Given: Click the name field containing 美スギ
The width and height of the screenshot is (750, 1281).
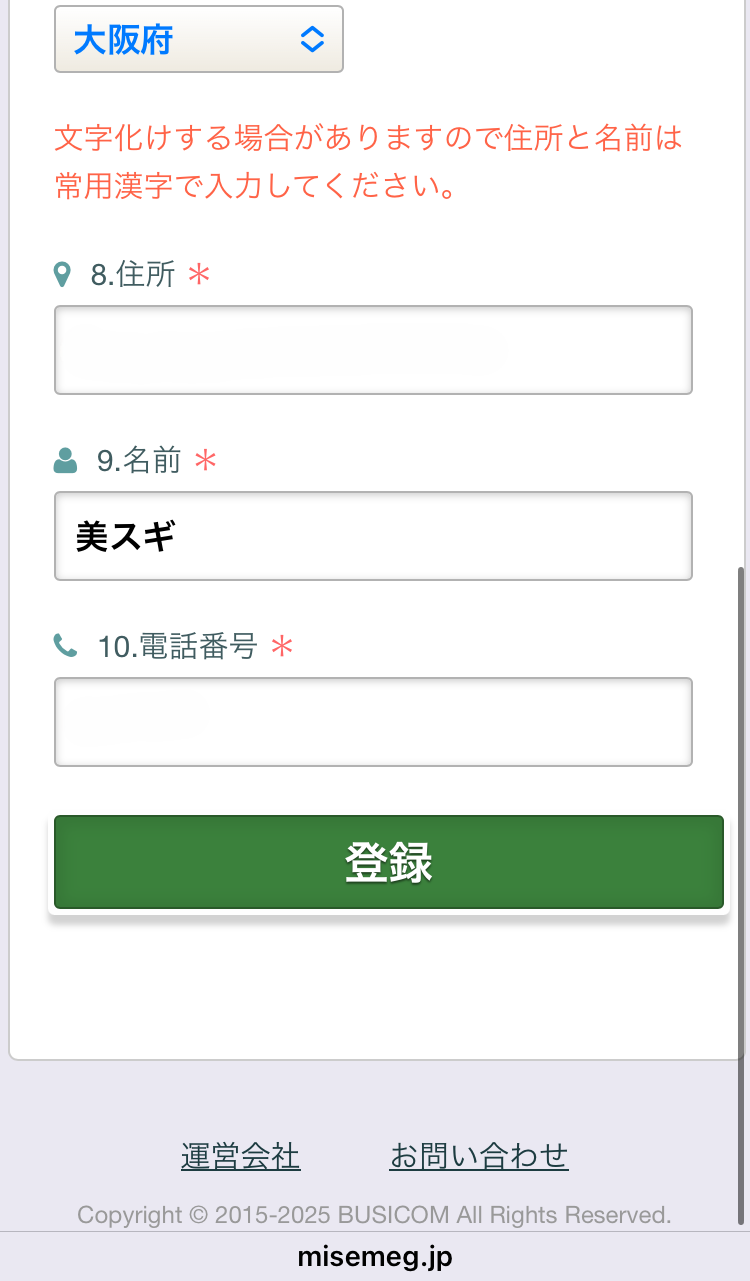Looking at the screenshot, I should click(x=373, y=536).
